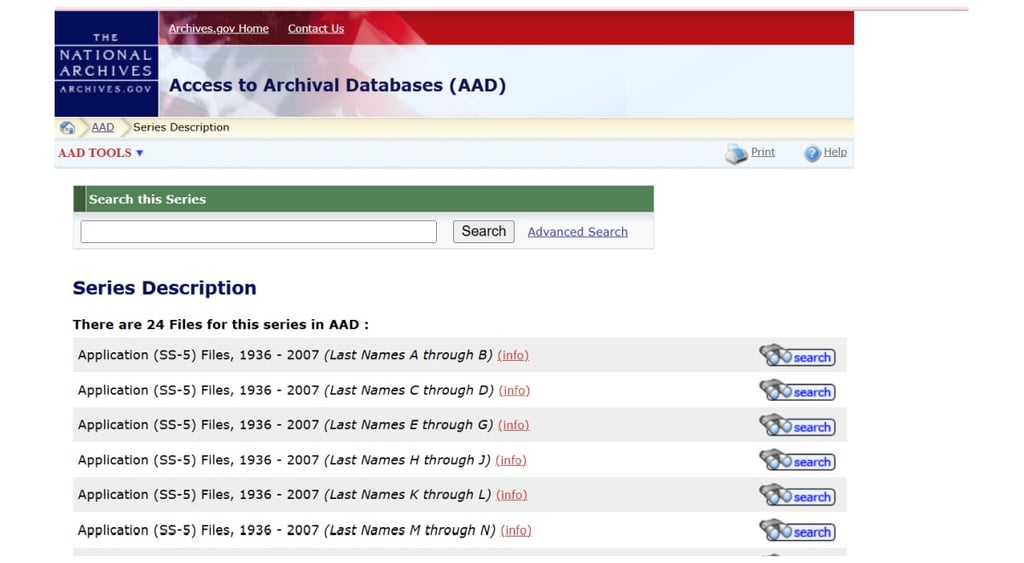1024x563 pixels.
Task: Open info for Last Names A through B
Action: click(x=513, y=355)
